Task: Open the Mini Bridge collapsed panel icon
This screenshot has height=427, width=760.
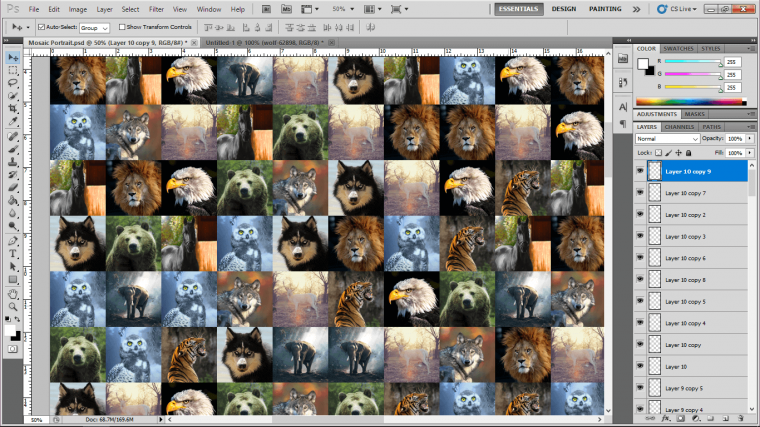Action: pos(623,59)
